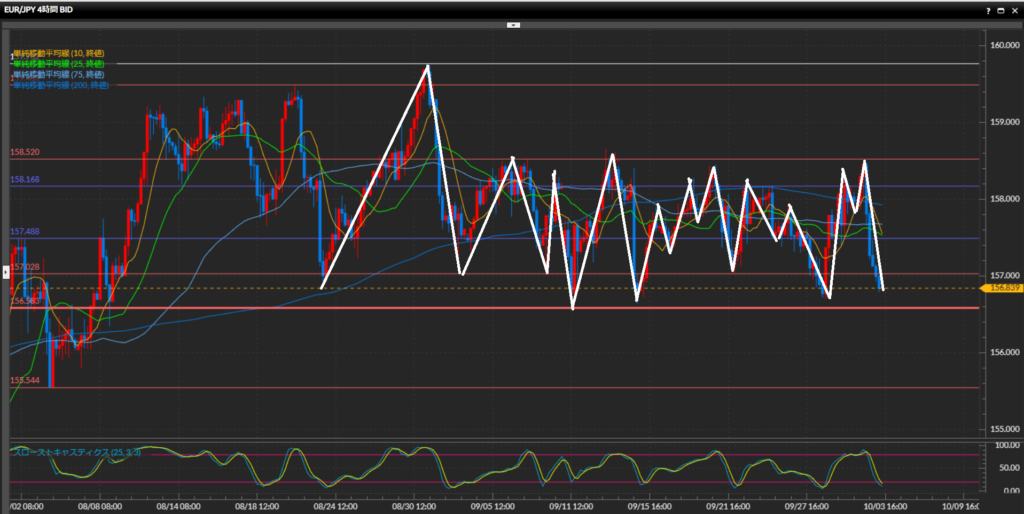1024x514 pixels.
Task: Expand the left side panel arrow
Action: [5, 271]
